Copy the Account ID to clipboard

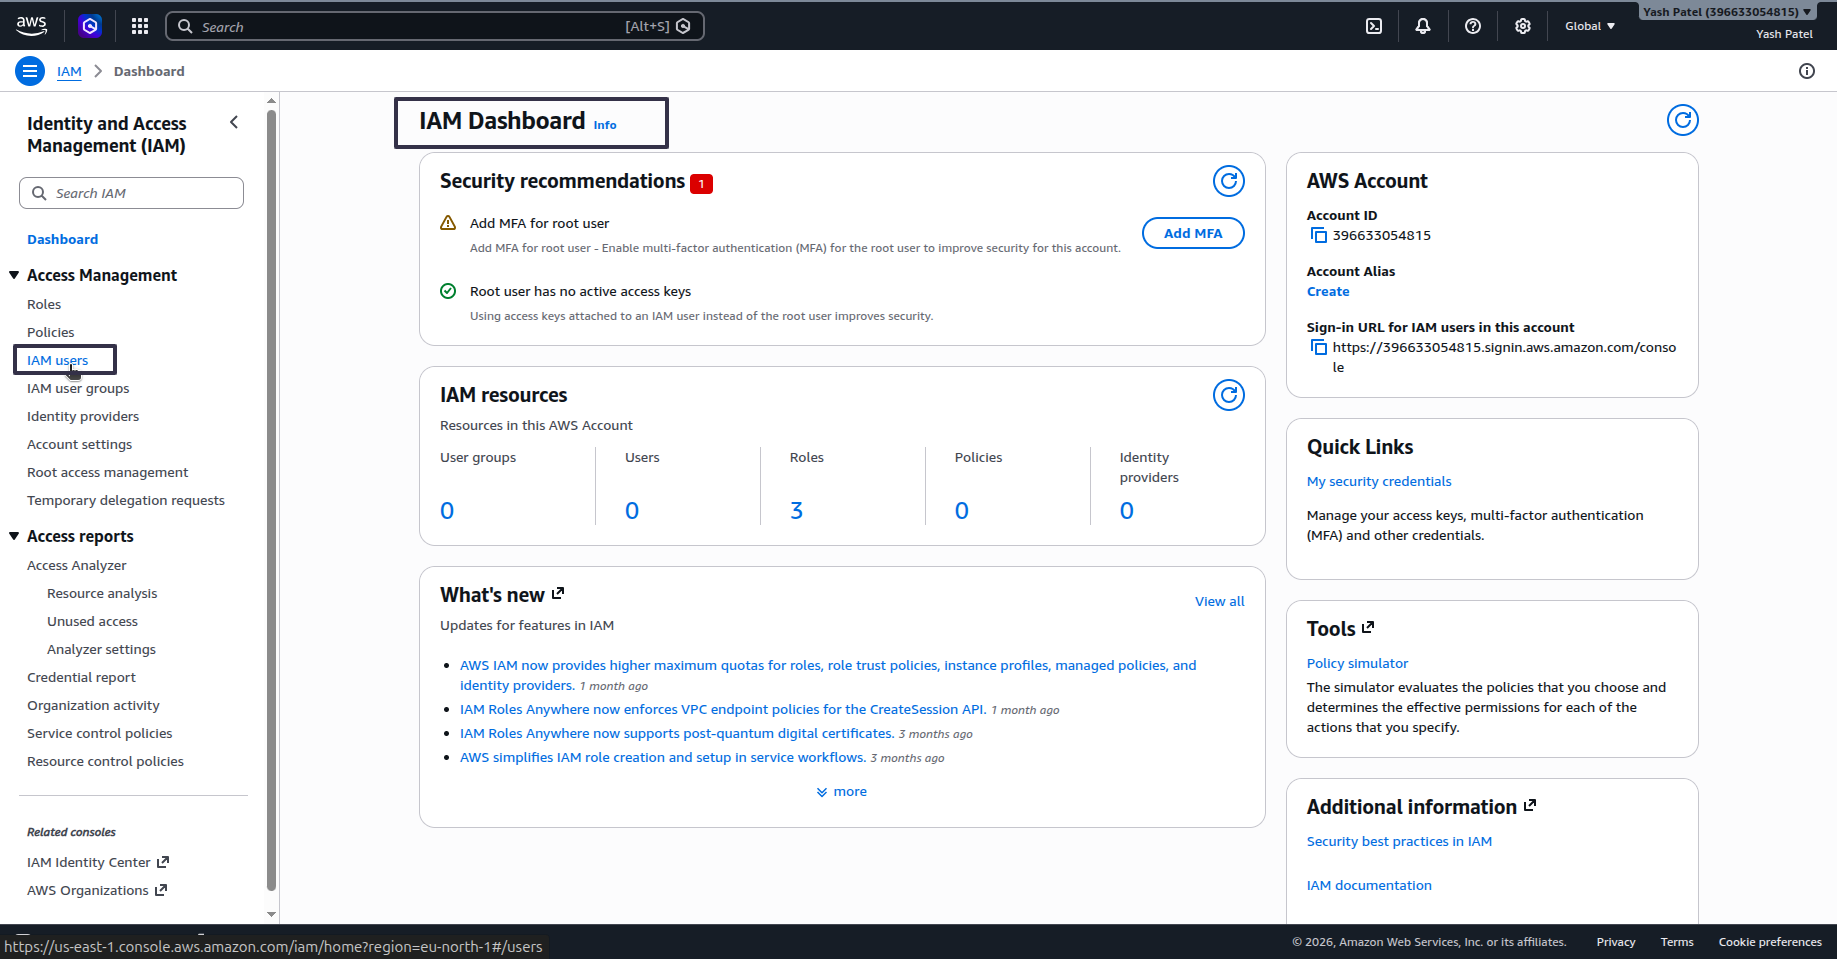click(1319, 235)
